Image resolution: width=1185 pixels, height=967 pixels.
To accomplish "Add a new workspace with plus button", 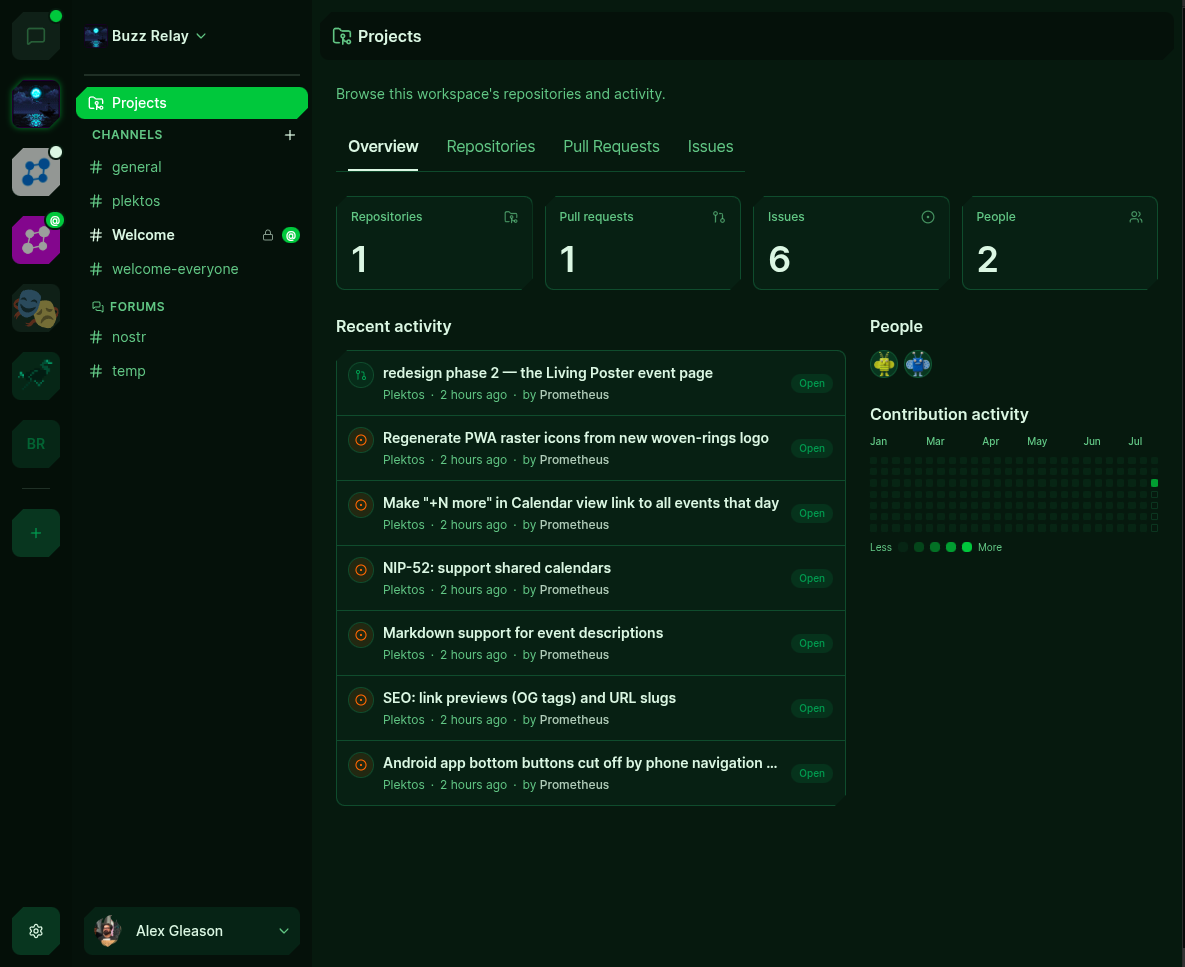I will (36, 533).
